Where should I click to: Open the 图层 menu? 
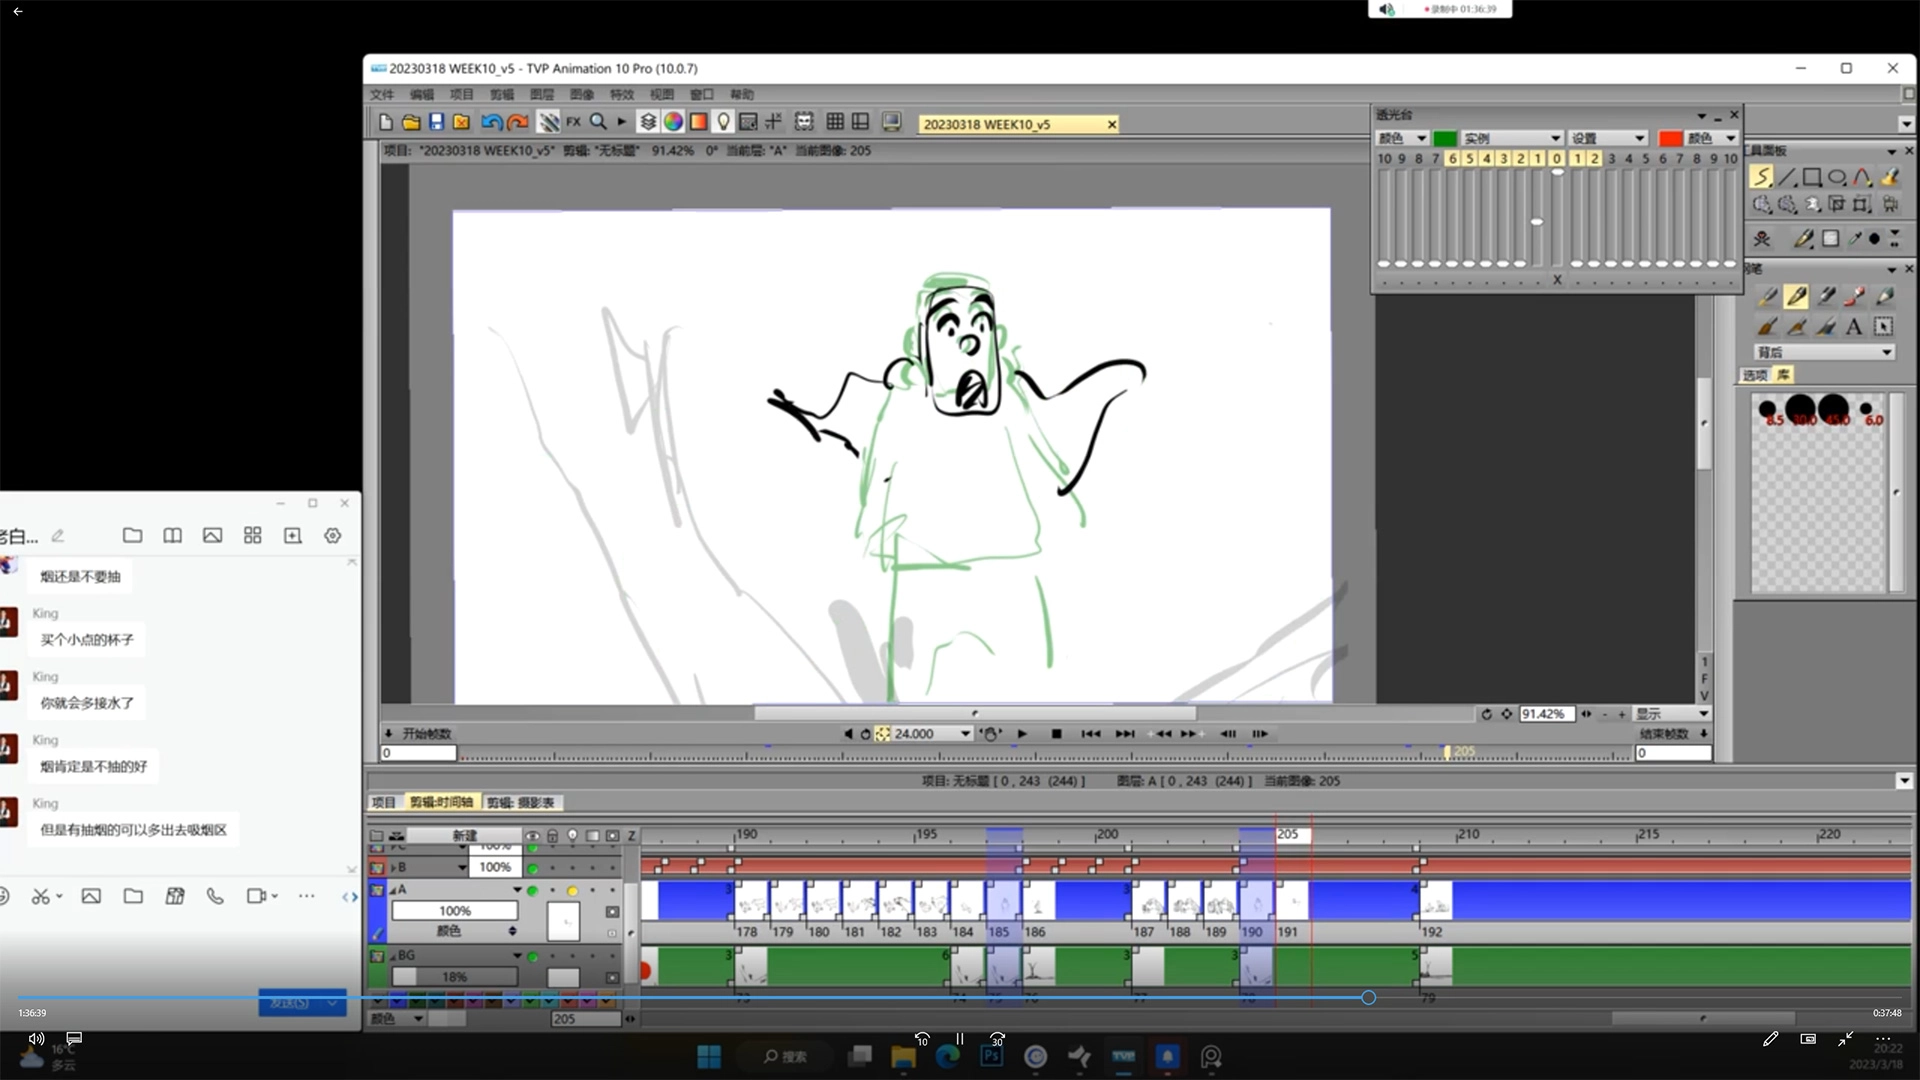pyautogui.click(x=541, y=94)
